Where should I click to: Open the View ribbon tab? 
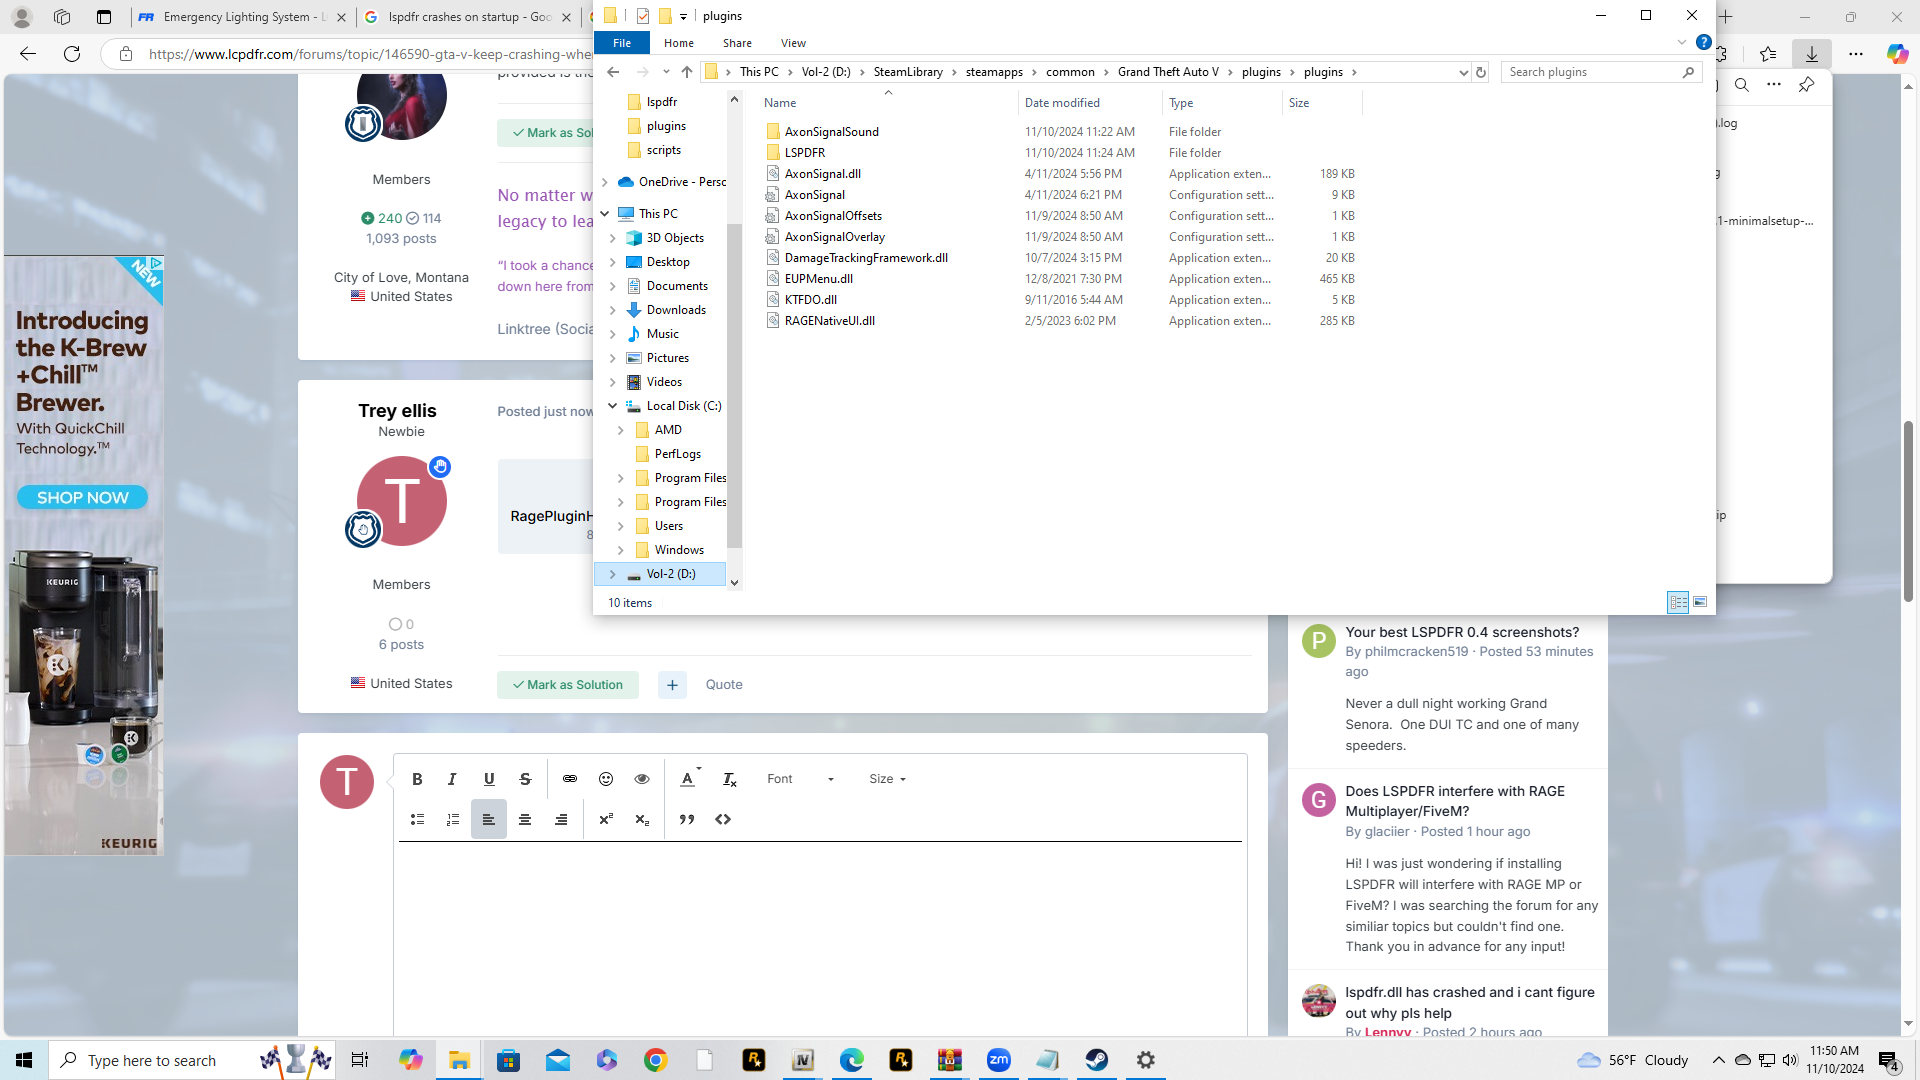(793, 43)
